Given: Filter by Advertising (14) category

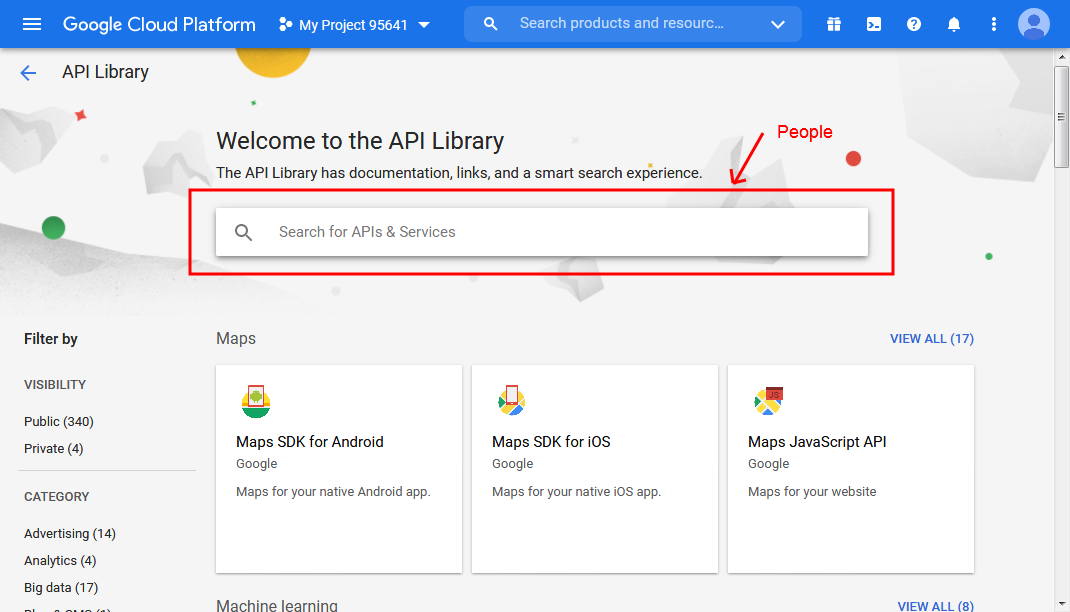Looking at the screenshot, I should [x=70, y=534].
